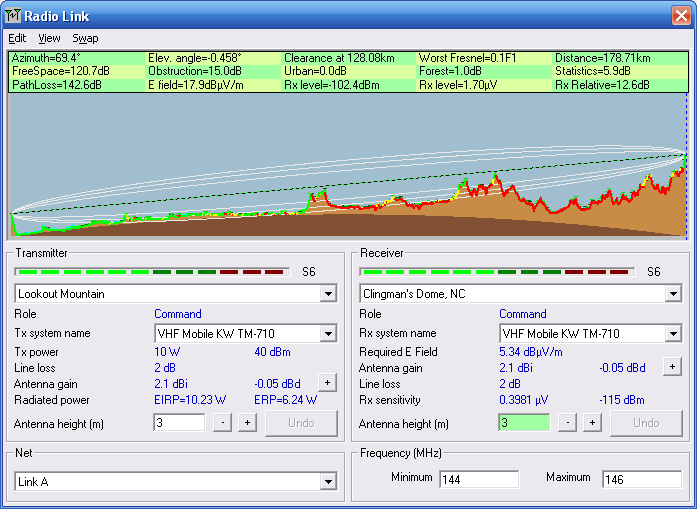The height and width of the screenshot is (509, 697).
Task: Increase transmitter antenna height with plus button
Action: pos(247,423)
